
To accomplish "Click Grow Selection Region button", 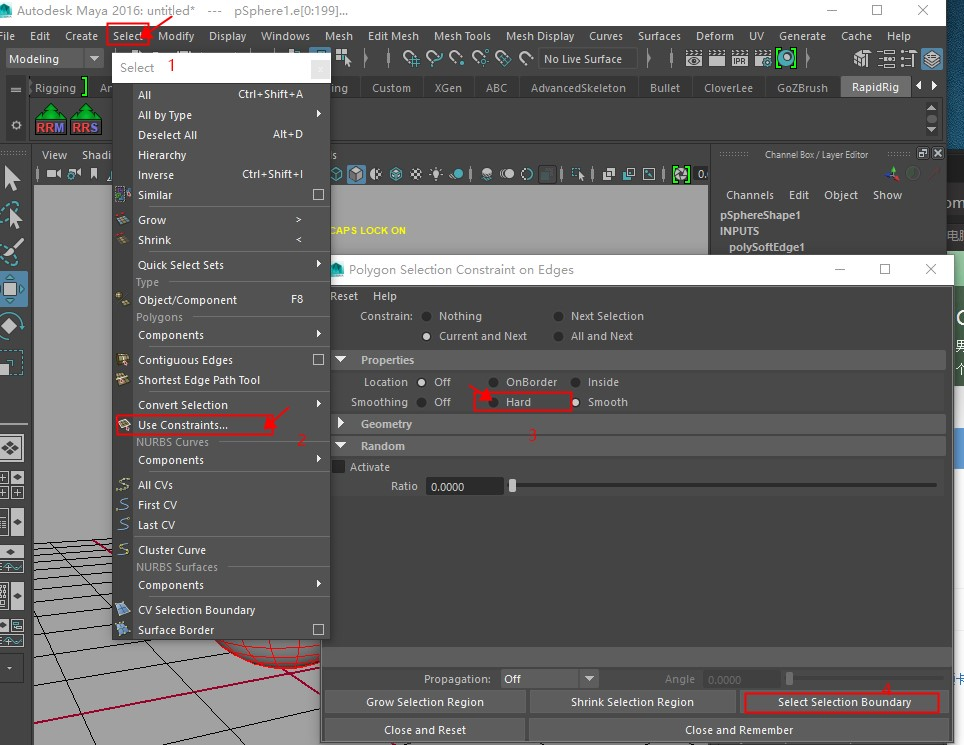I will click(425, 702).
